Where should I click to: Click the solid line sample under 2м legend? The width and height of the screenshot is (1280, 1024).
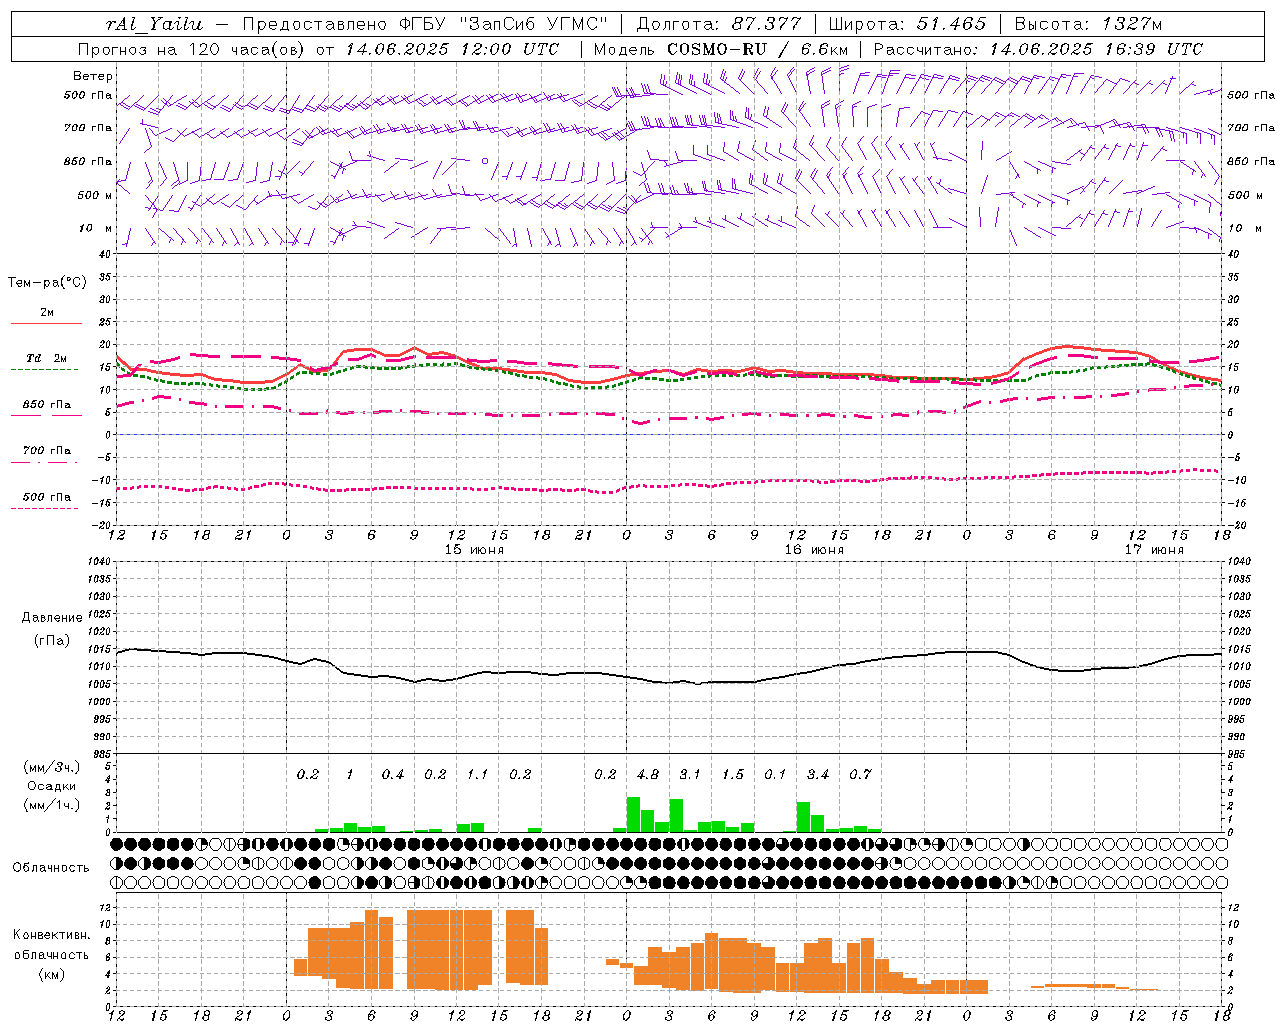[x=47, y=323]
